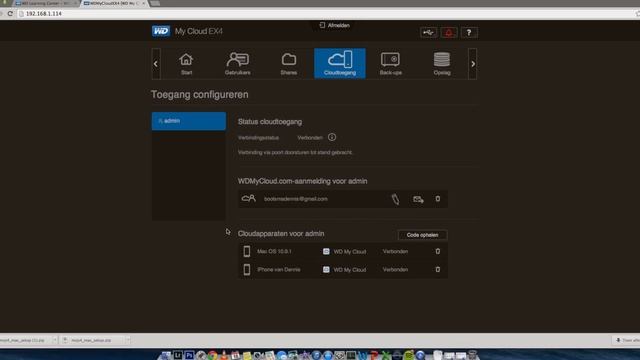Resend the WDMyCloud.com email invitation icon

tap(418, 199)
